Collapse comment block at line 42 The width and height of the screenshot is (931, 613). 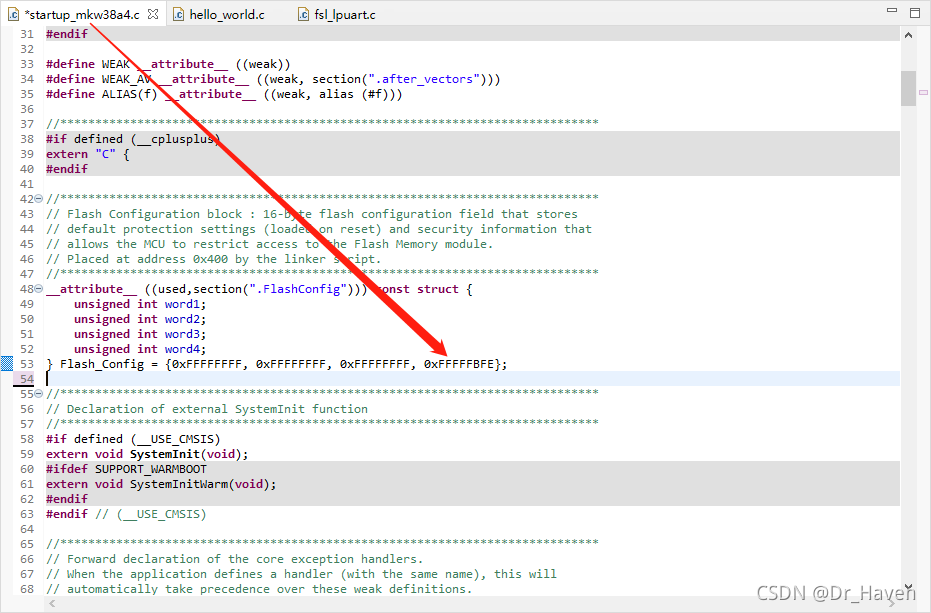[39, 198]
